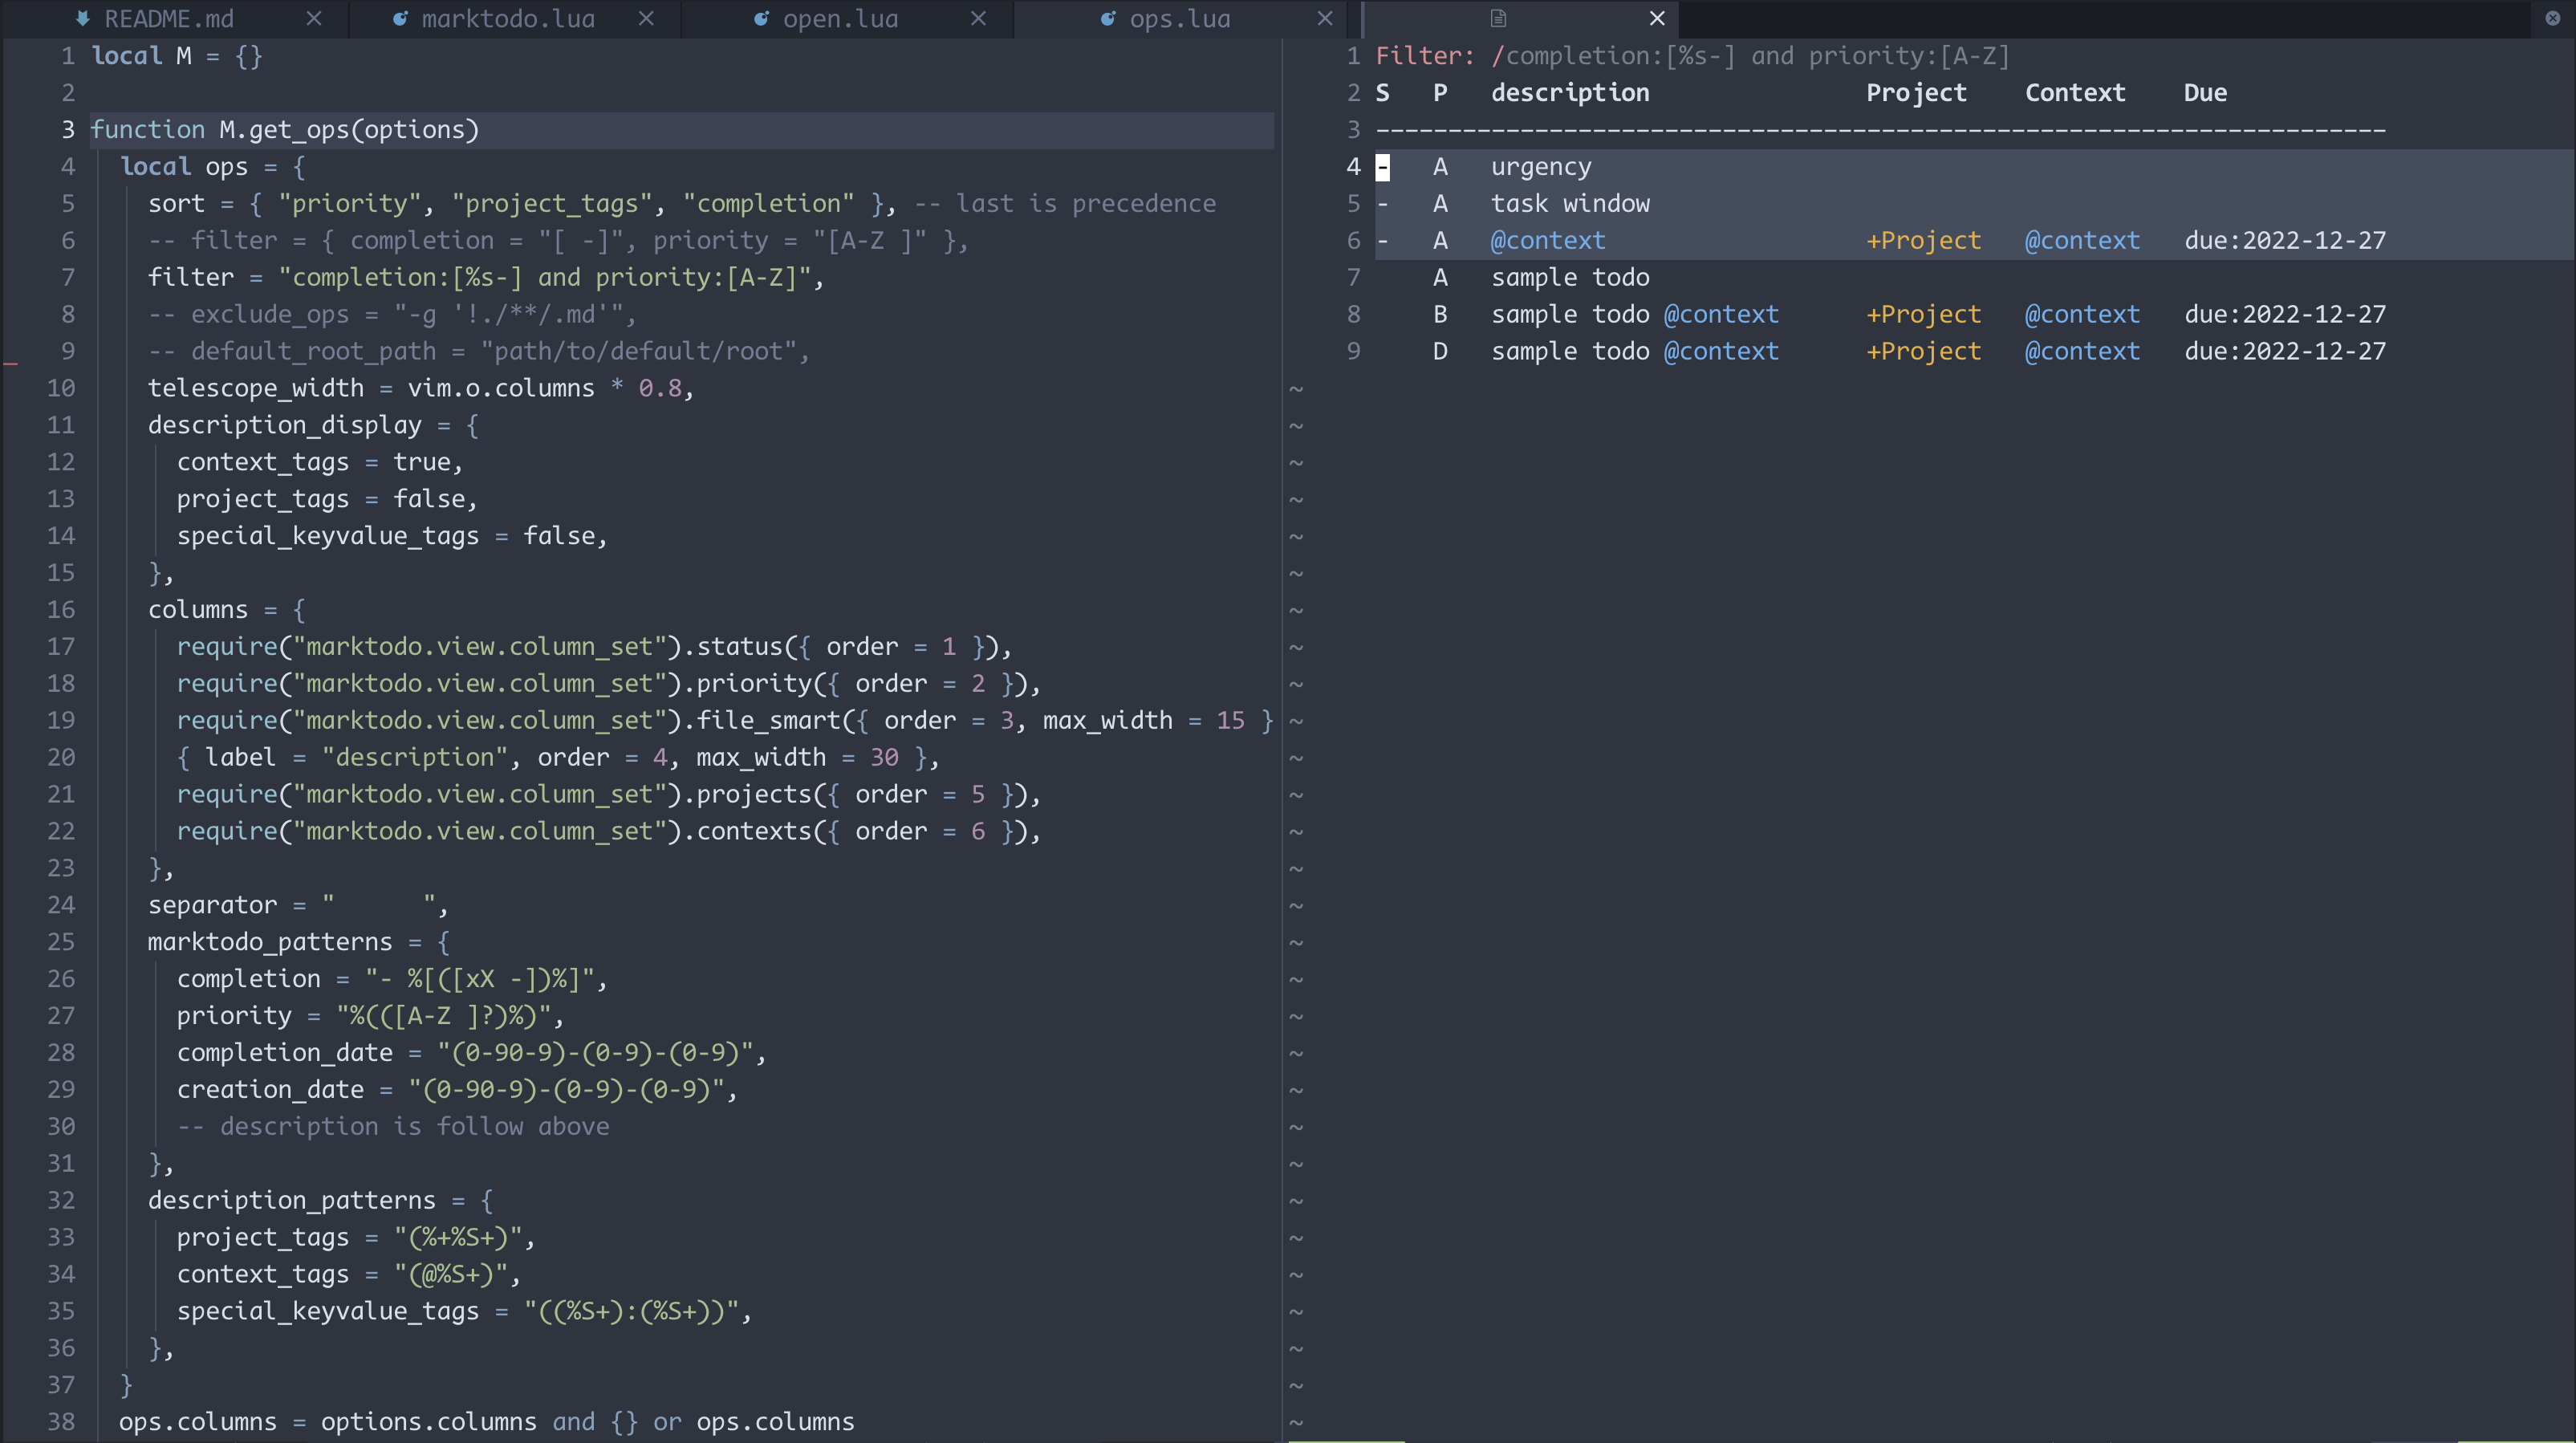The width and height of the screenshot is (2576, 1443).
Task: Toggle status marker of the urgency task
Action: coord(1383,167)
